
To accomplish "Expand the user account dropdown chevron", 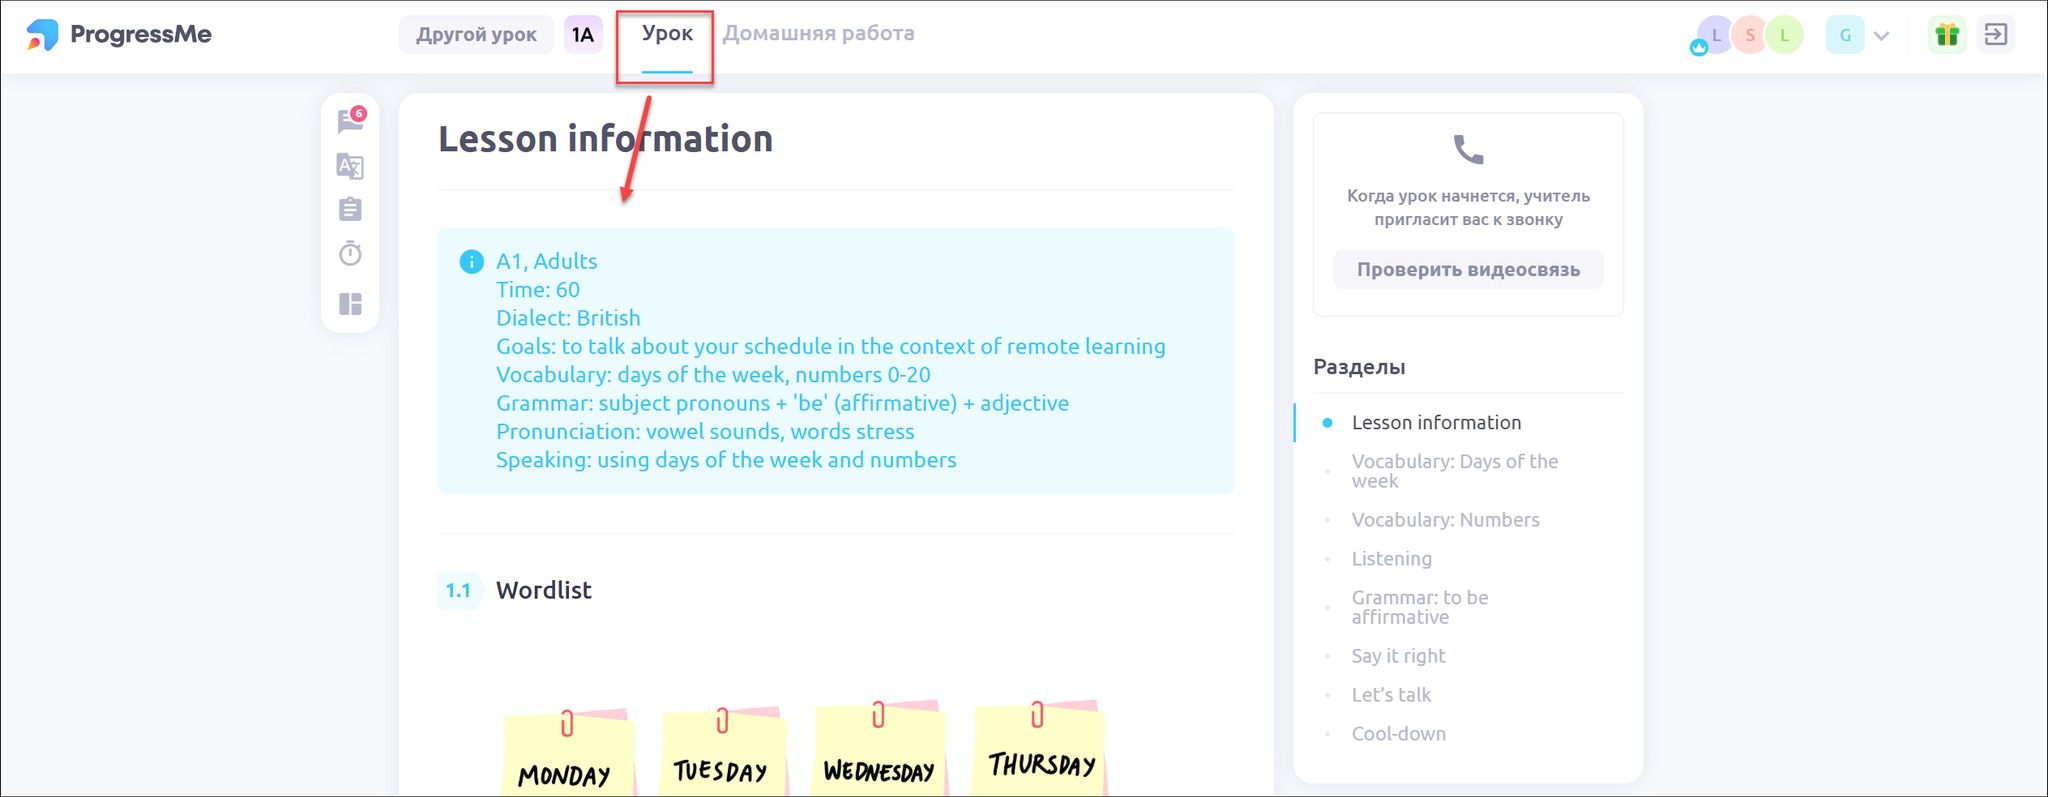I will 1881,36.
